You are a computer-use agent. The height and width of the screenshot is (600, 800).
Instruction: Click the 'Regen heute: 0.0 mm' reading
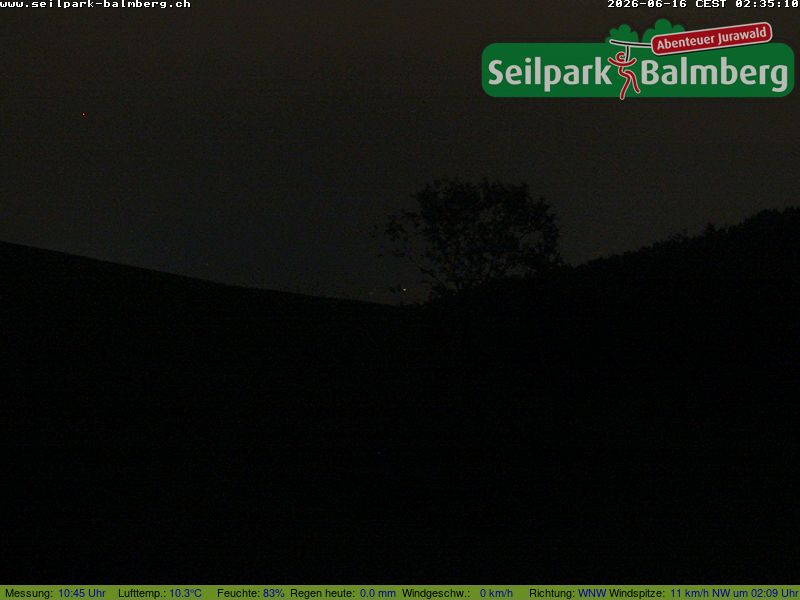click(x=343, y=593)
